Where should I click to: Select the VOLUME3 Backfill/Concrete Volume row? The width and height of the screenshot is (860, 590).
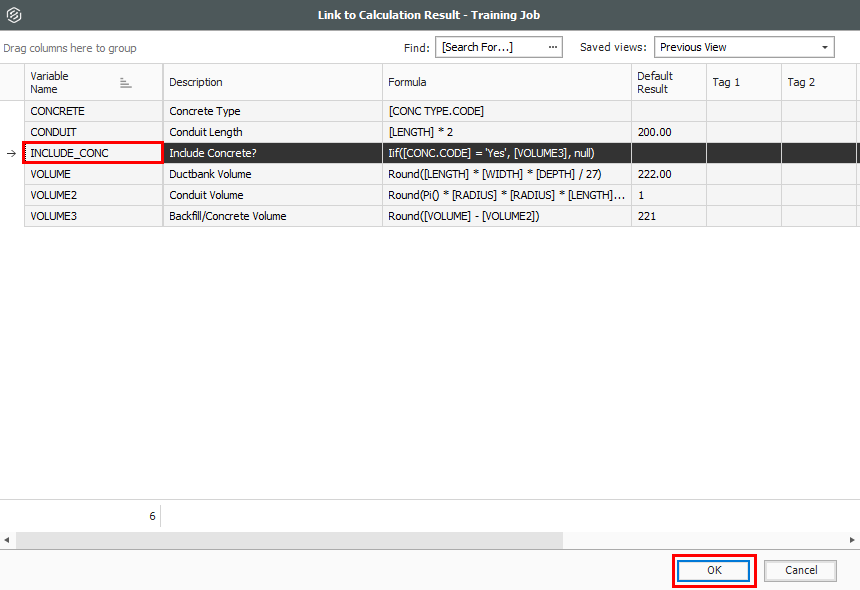point(93,216)
